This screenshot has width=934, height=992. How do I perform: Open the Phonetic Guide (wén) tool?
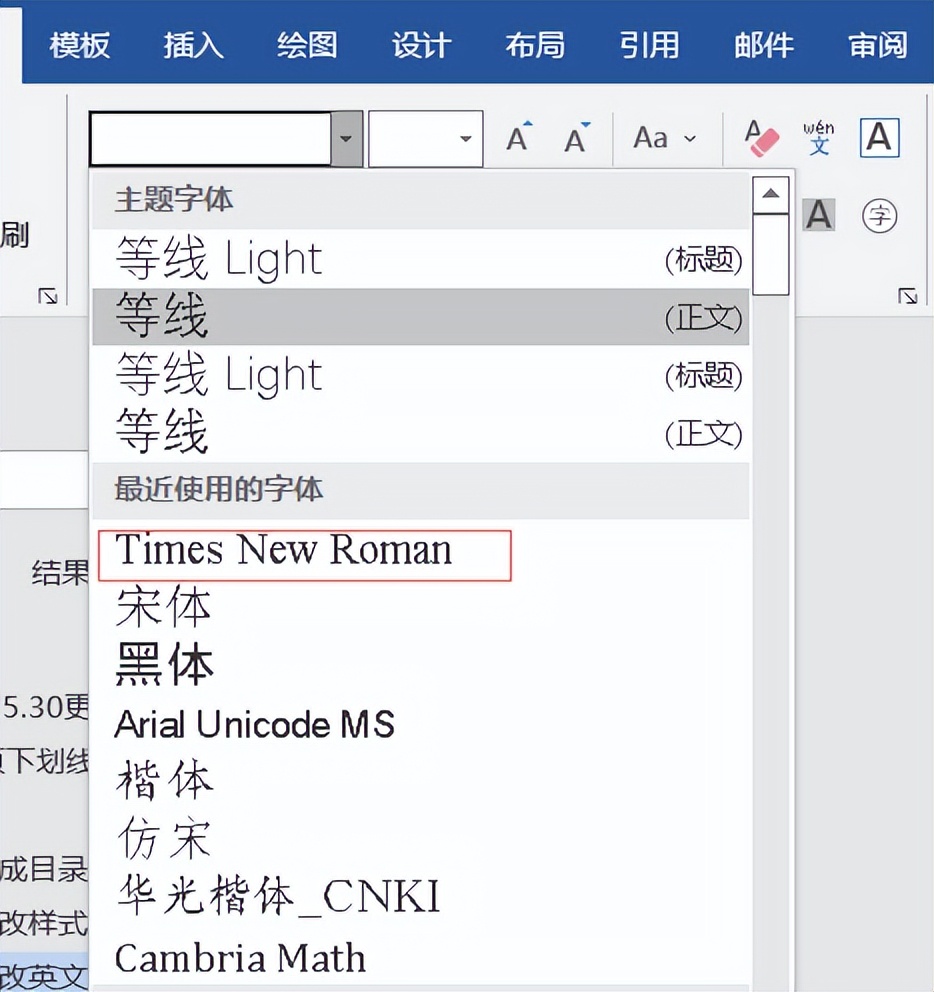[819, 140]
